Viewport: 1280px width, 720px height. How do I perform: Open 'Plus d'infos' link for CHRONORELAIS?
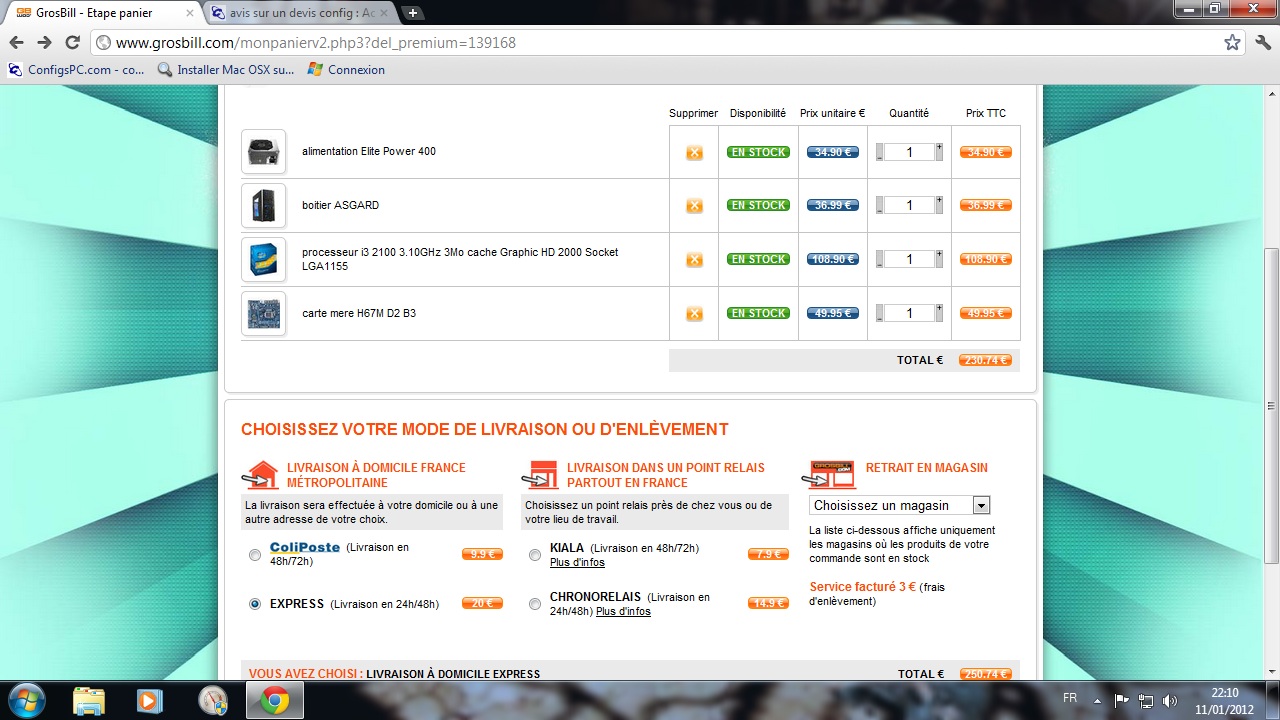point(623,612)
